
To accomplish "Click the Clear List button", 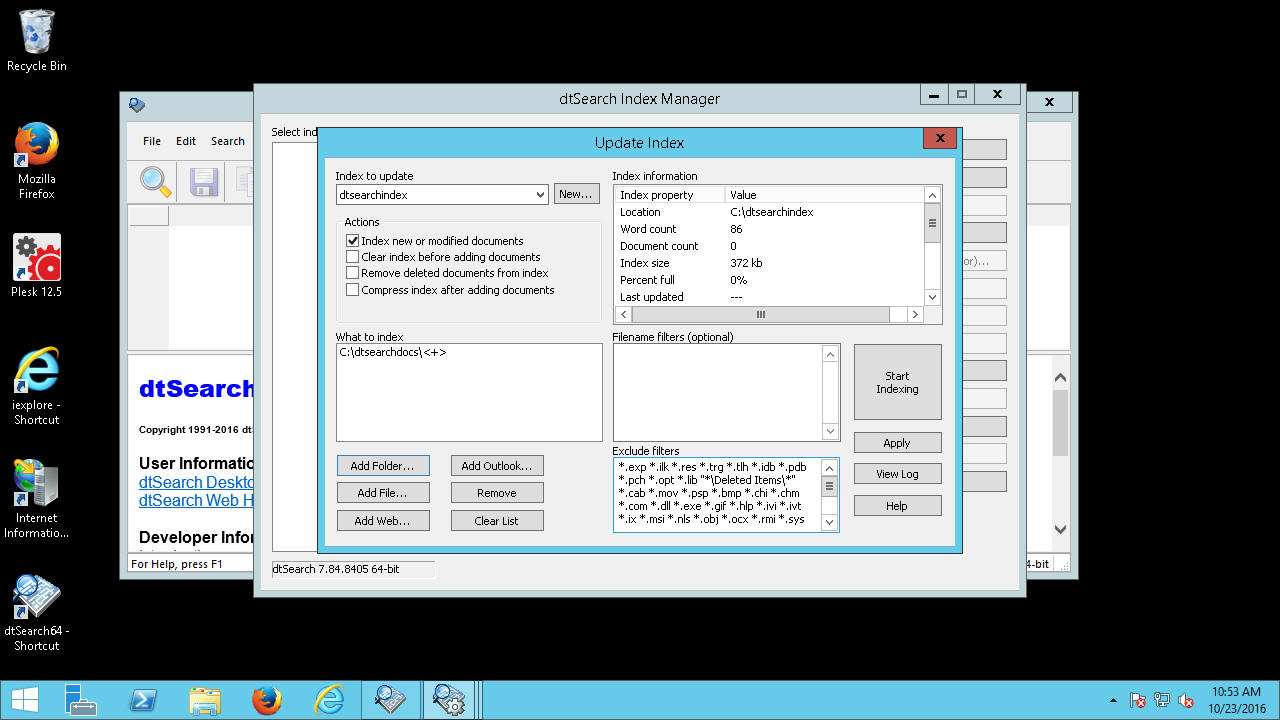I will (x=497, y=521).
